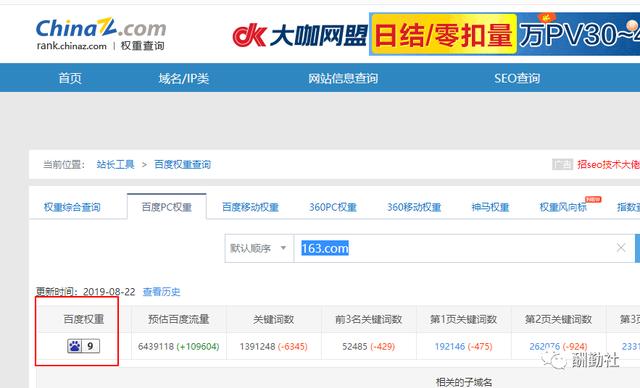640x388 pixels.
Task: Click the traffic value 6439118
Action: pos(156,346)
